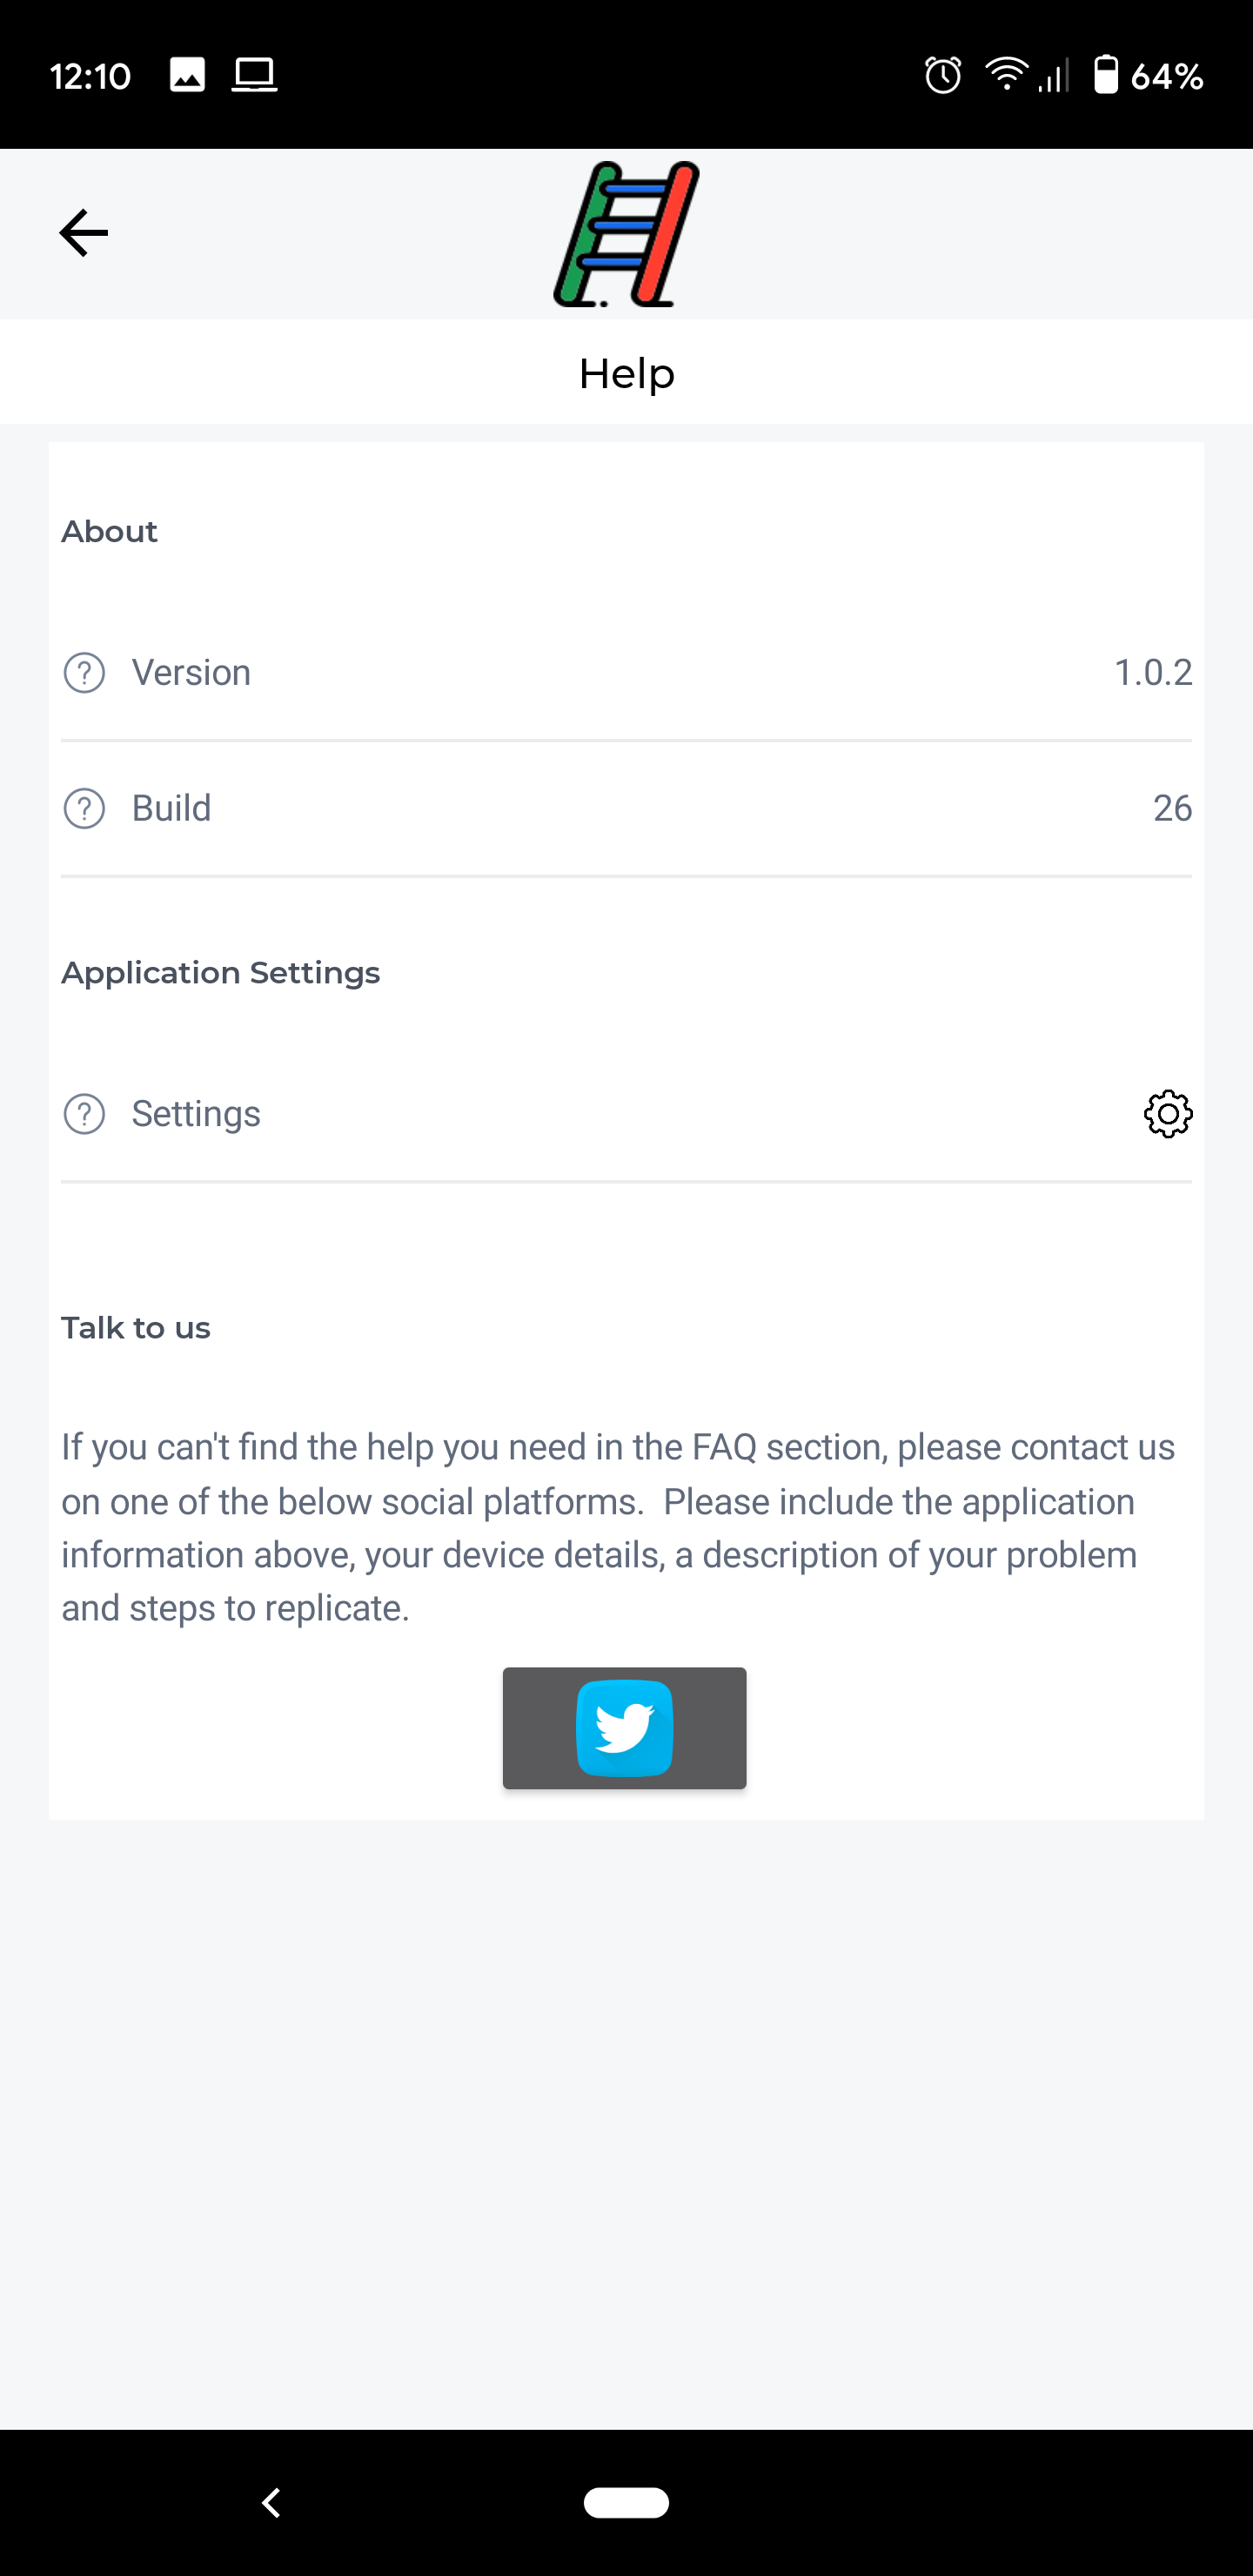
Task: Tap the build number 26
Action: click(1171, 808)
